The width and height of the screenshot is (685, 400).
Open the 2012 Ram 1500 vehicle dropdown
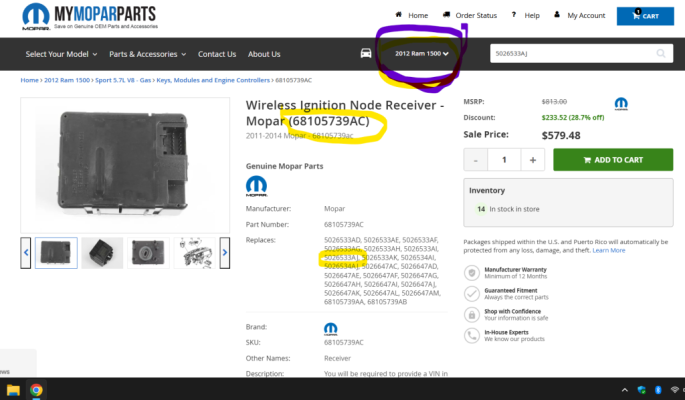(422, 53)
